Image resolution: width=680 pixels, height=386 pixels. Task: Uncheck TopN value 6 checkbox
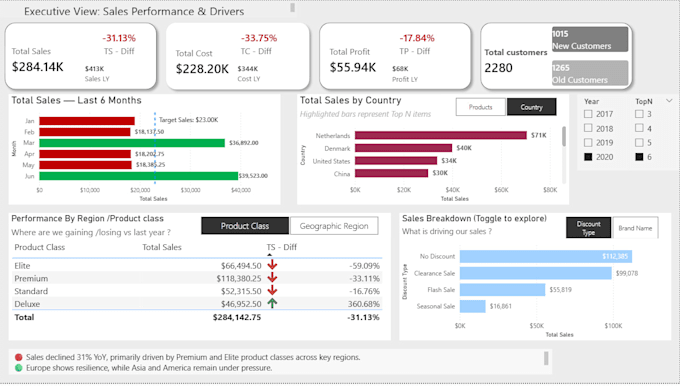[639, 157]
